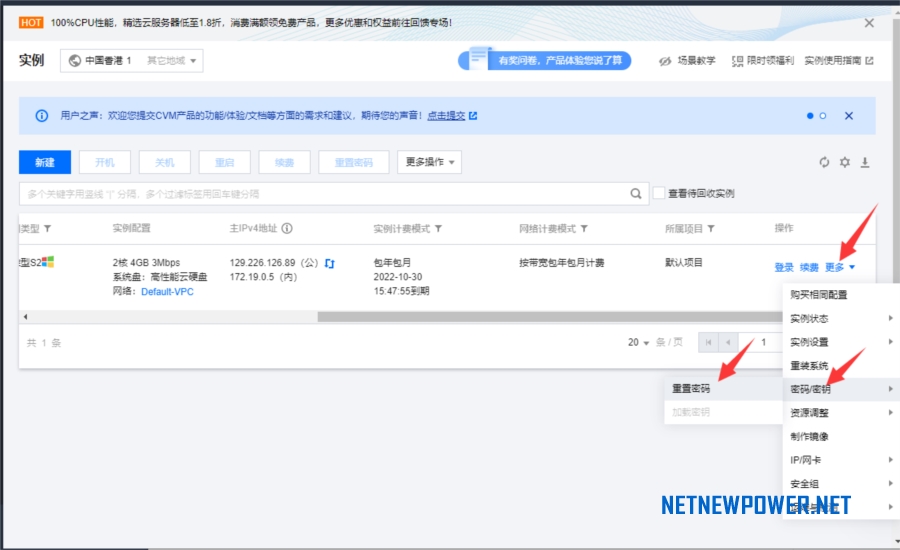Close the 用户之声 notice bar

[x=849, y=116]
